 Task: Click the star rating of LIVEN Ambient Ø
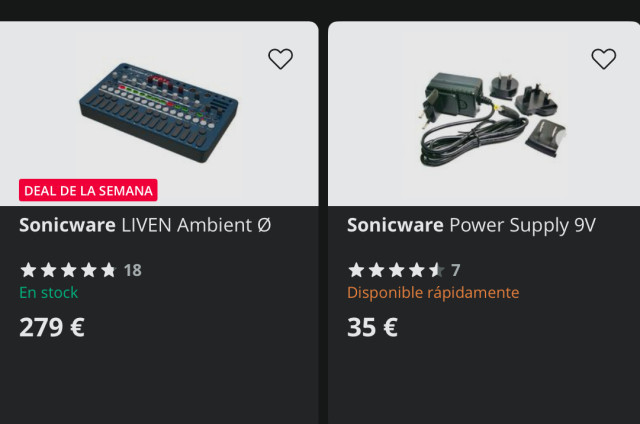pos(68,270)
